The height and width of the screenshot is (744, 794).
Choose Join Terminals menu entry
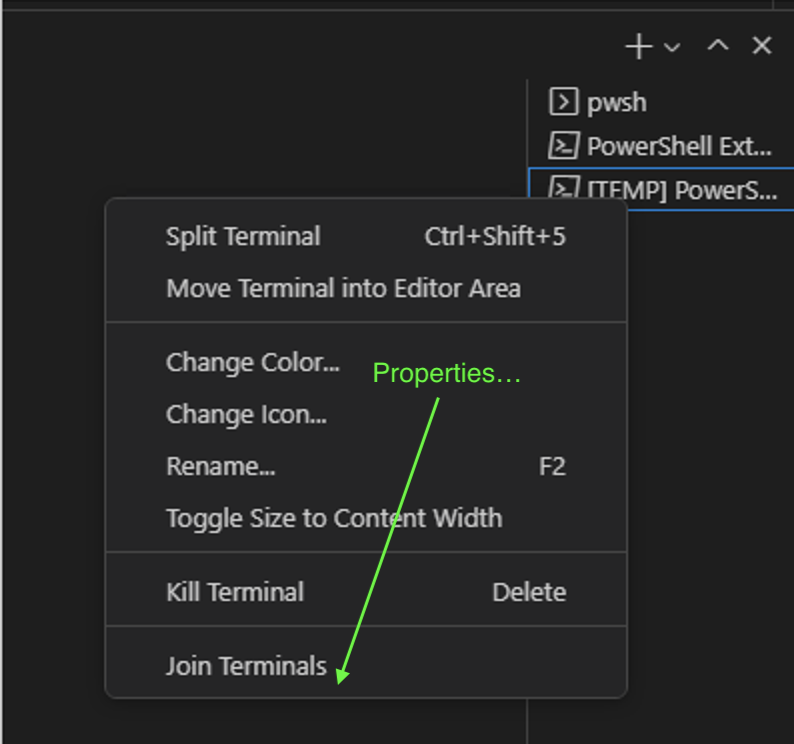click(x=366, y=665)
